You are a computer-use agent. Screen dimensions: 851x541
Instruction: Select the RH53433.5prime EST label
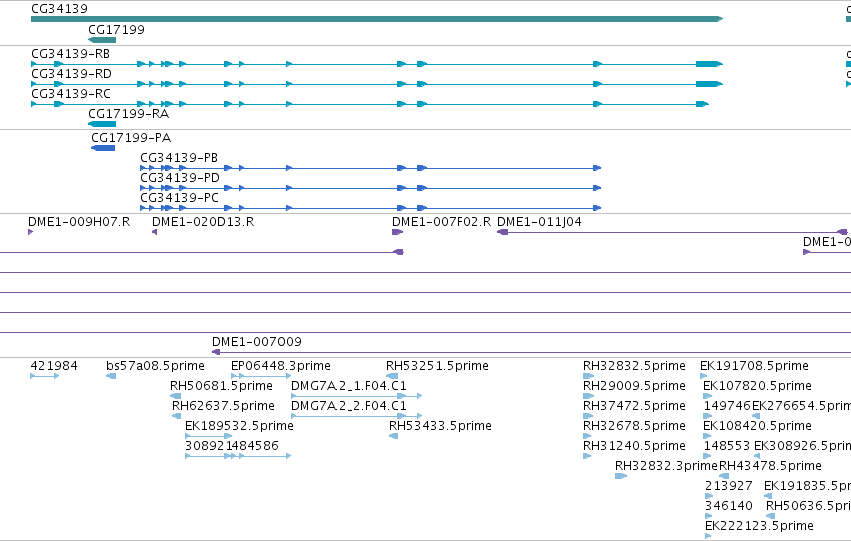(441, 426)
